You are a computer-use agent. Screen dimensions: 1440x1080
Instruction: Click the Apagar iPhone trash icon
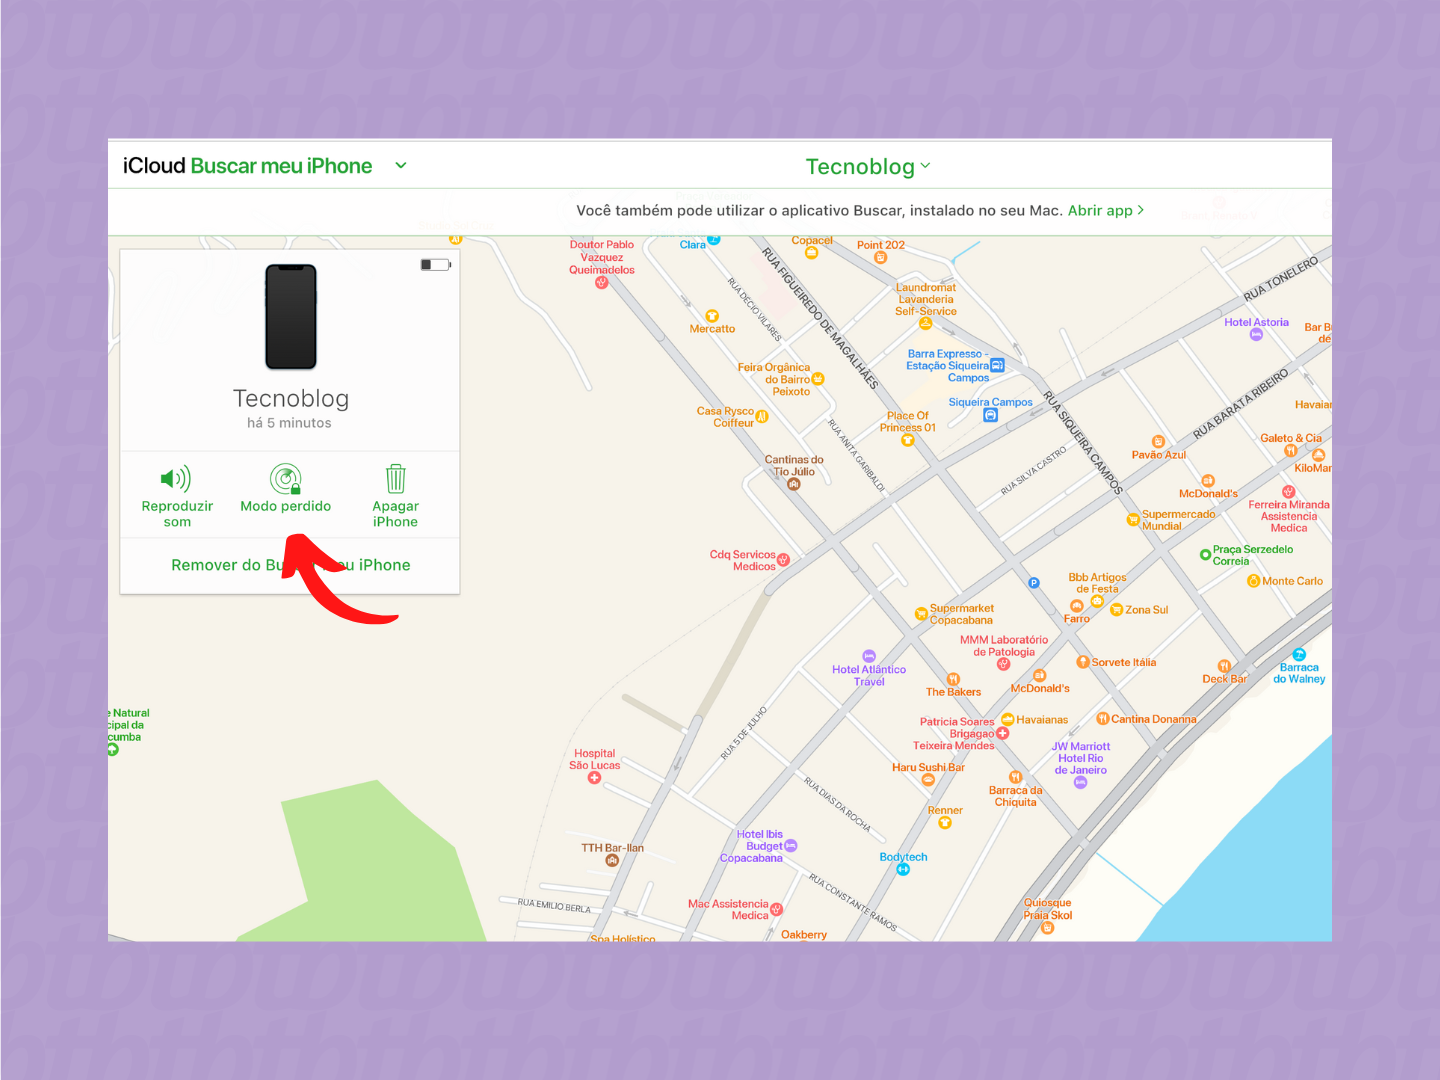click(395, 478)
